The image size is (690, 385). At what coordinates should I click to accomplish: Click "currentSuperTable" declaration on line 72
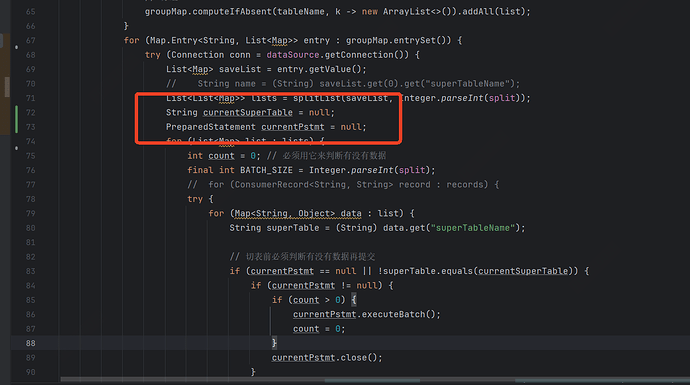click(248, 113)
